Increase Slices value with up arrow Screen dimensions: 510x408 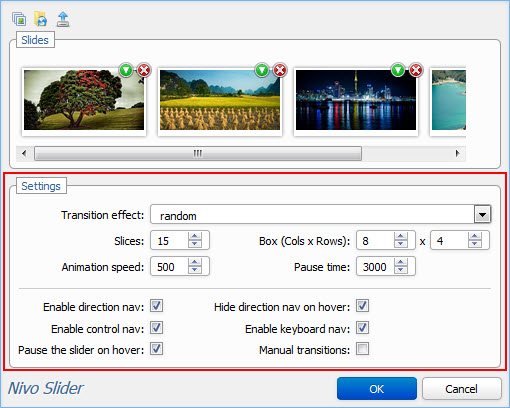pyautogui.click(x=195, y=236)
